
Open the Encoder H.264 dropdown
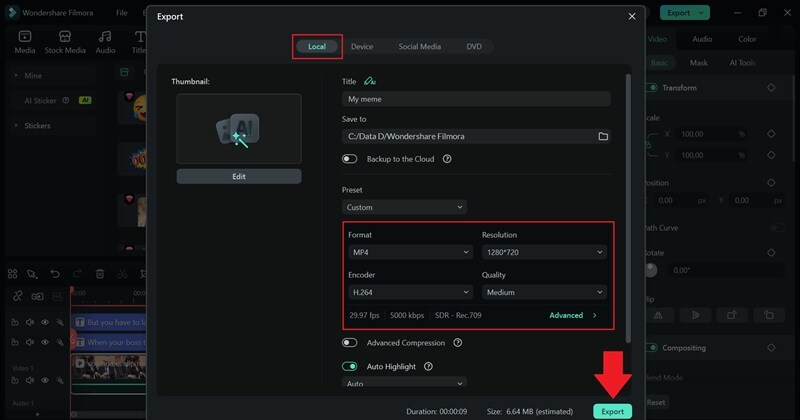410,292
